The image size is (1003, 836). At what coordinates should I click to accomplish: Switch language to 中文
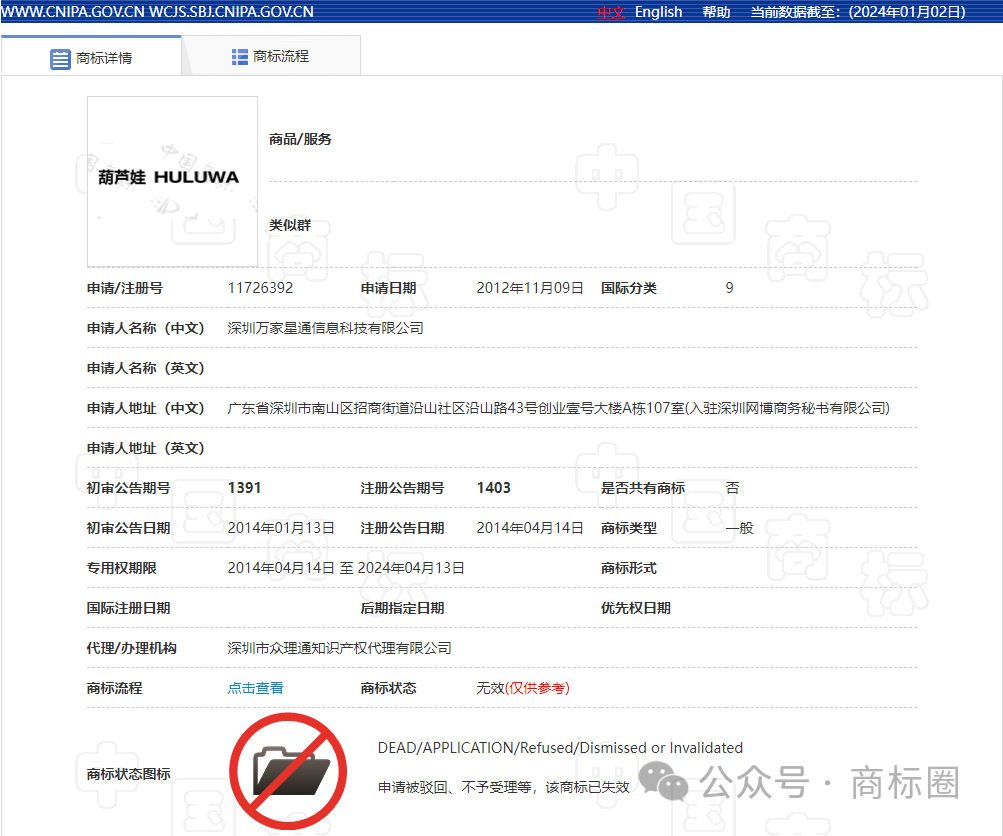(610, 12)
